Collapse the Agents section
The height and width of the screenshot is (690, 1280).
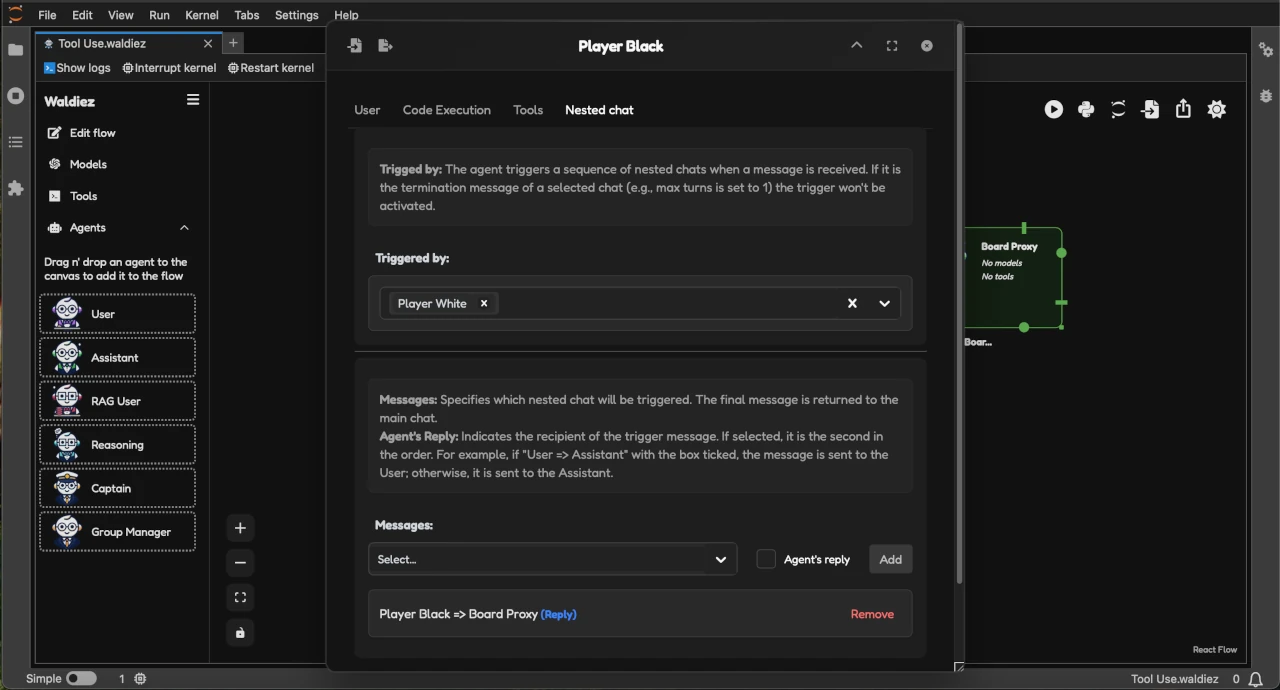pos(184,227)
